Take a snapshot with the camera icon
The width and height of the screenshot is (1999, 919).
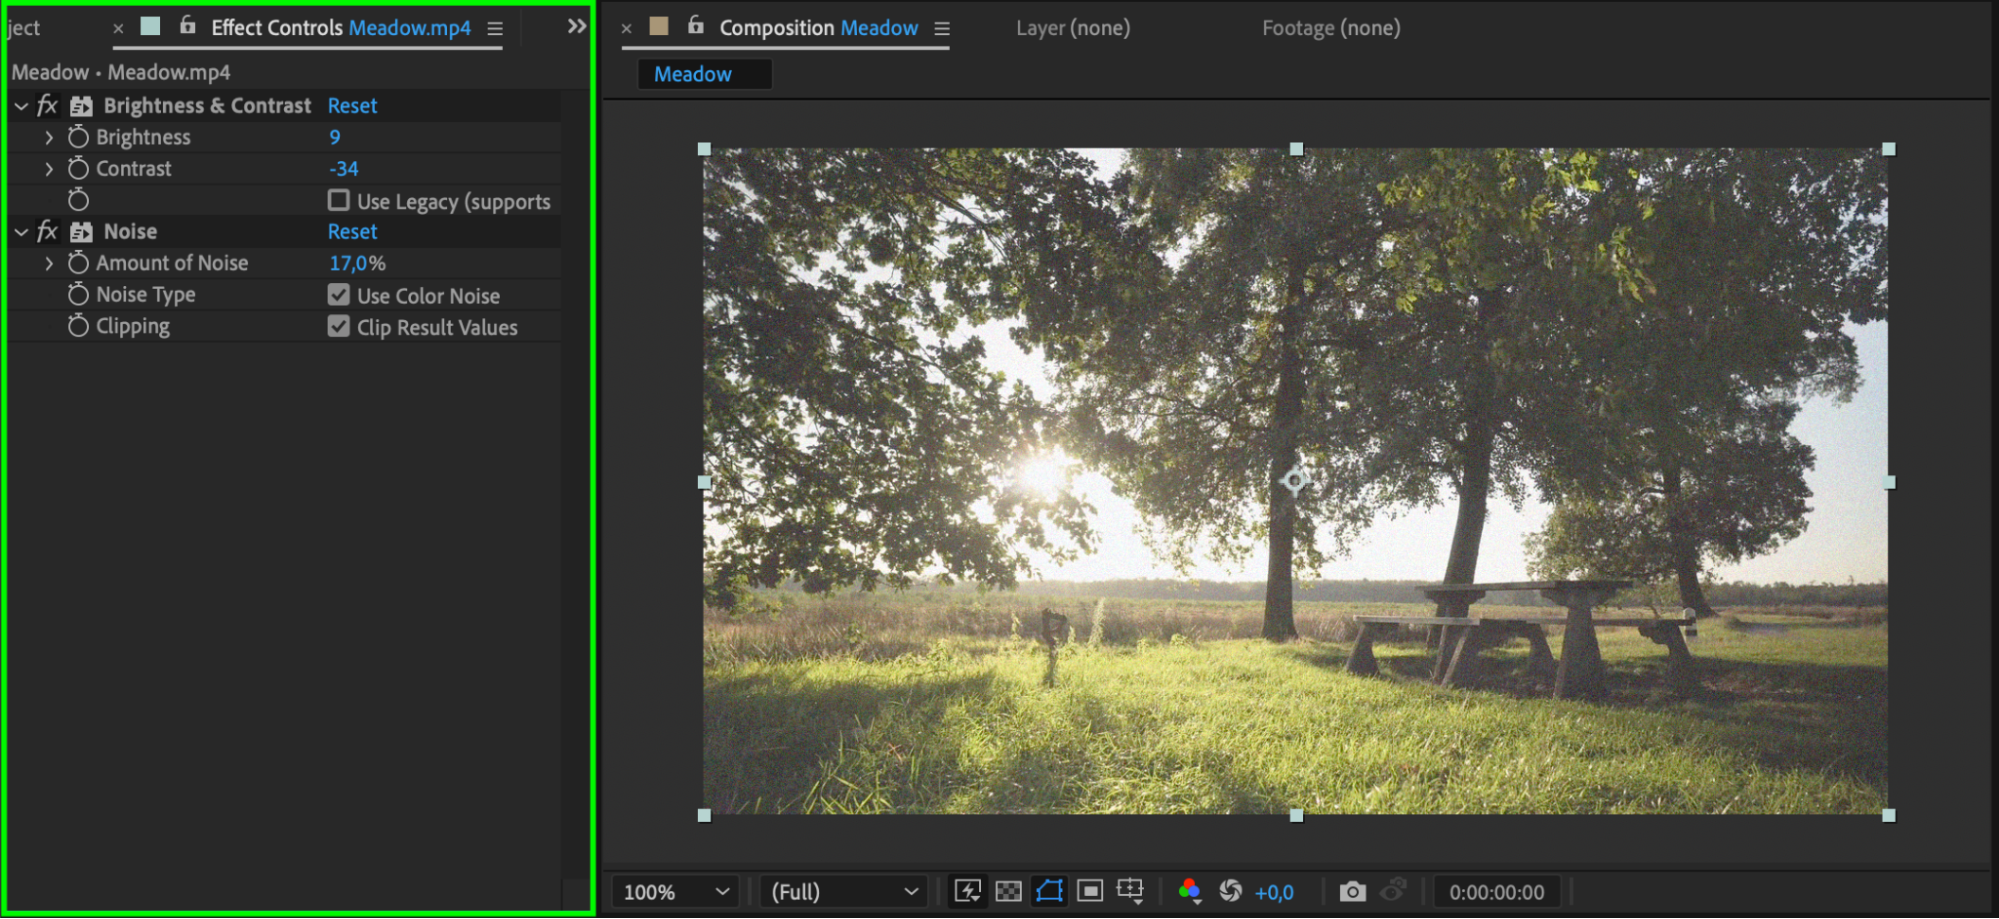click(1352, 891)
